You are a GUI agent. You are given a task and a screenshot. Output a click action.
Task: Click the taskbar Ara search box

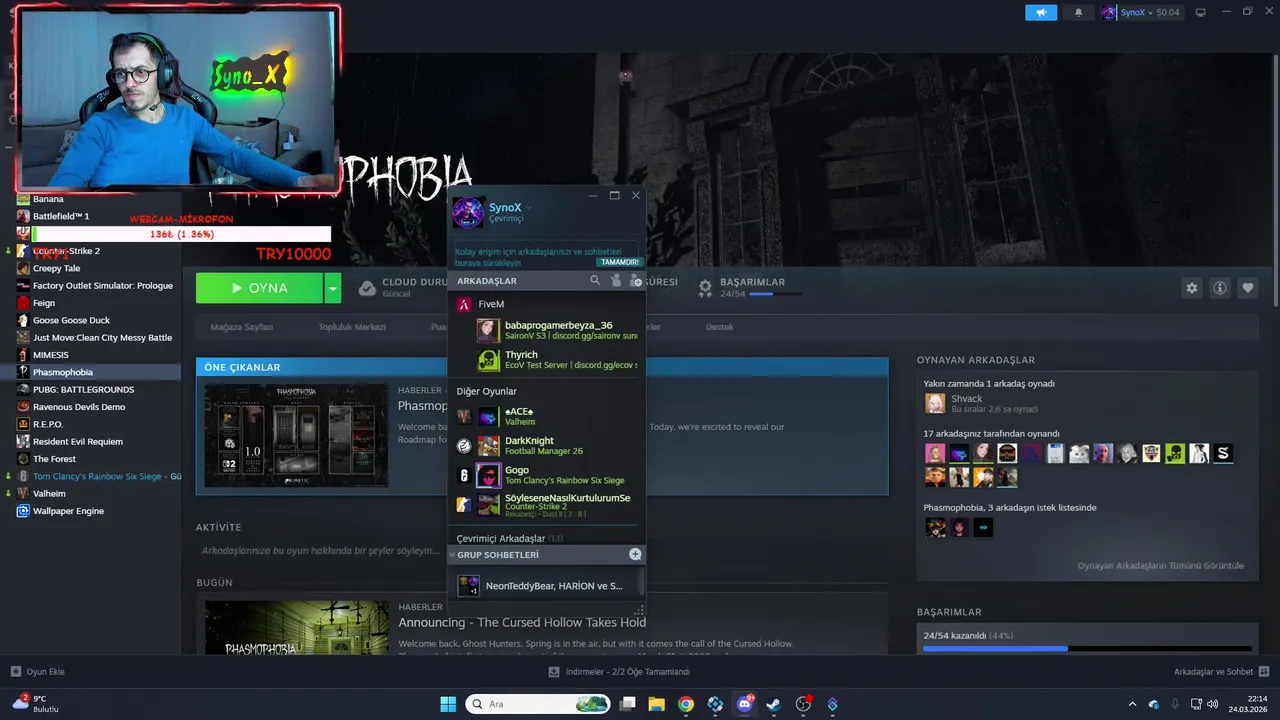click(x=538, y=704)
